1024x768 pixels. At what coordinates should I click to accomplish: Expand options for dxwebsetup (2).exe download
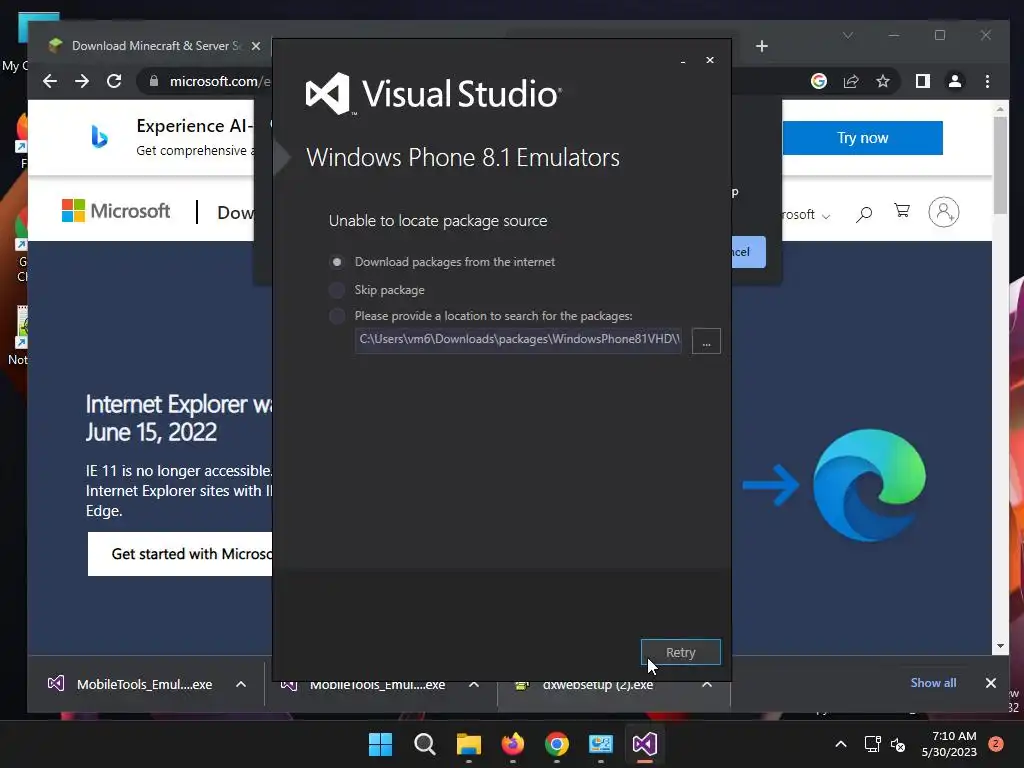[x=707, y=684]
